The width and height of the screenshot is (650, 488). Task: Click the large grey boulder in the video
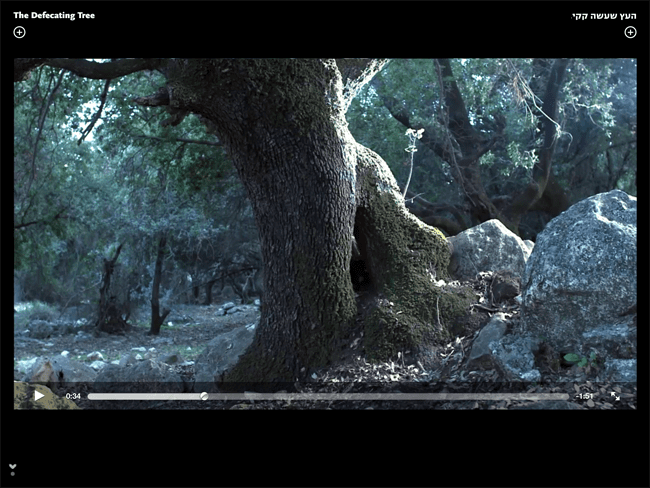(x=580, y=270)
